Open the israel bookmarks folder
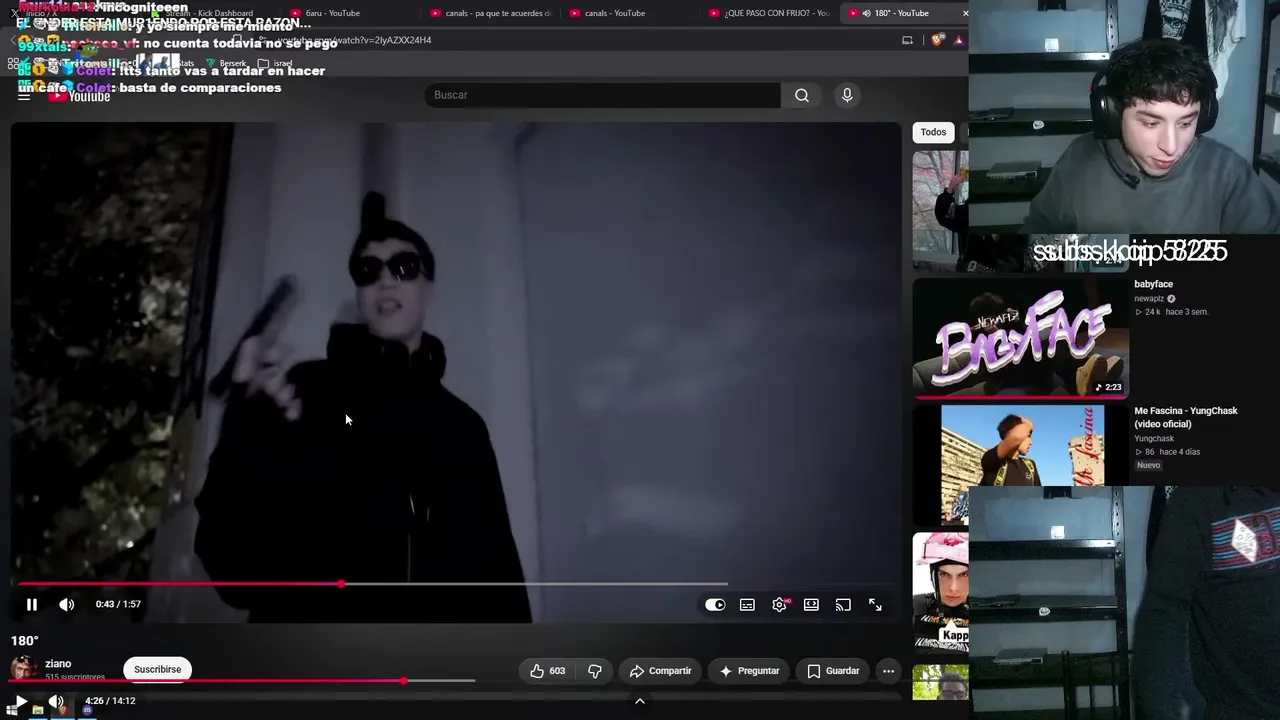 pos(276,63)
